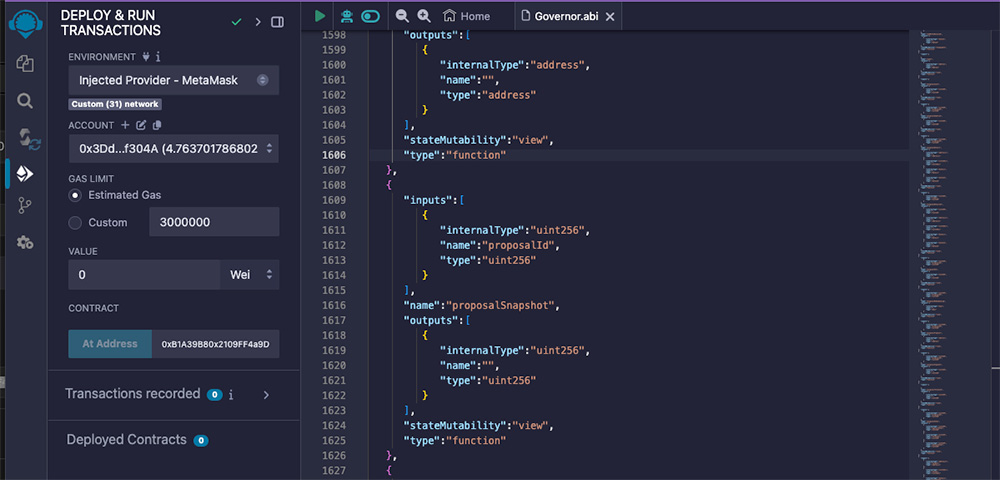Open the Wei unit dropdown

[249, 274]
